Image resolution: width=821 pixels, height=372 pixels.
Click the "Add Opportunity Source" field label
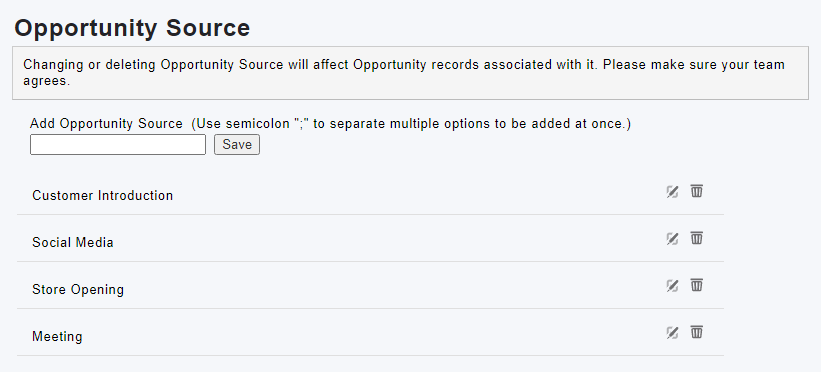point(106,124)
